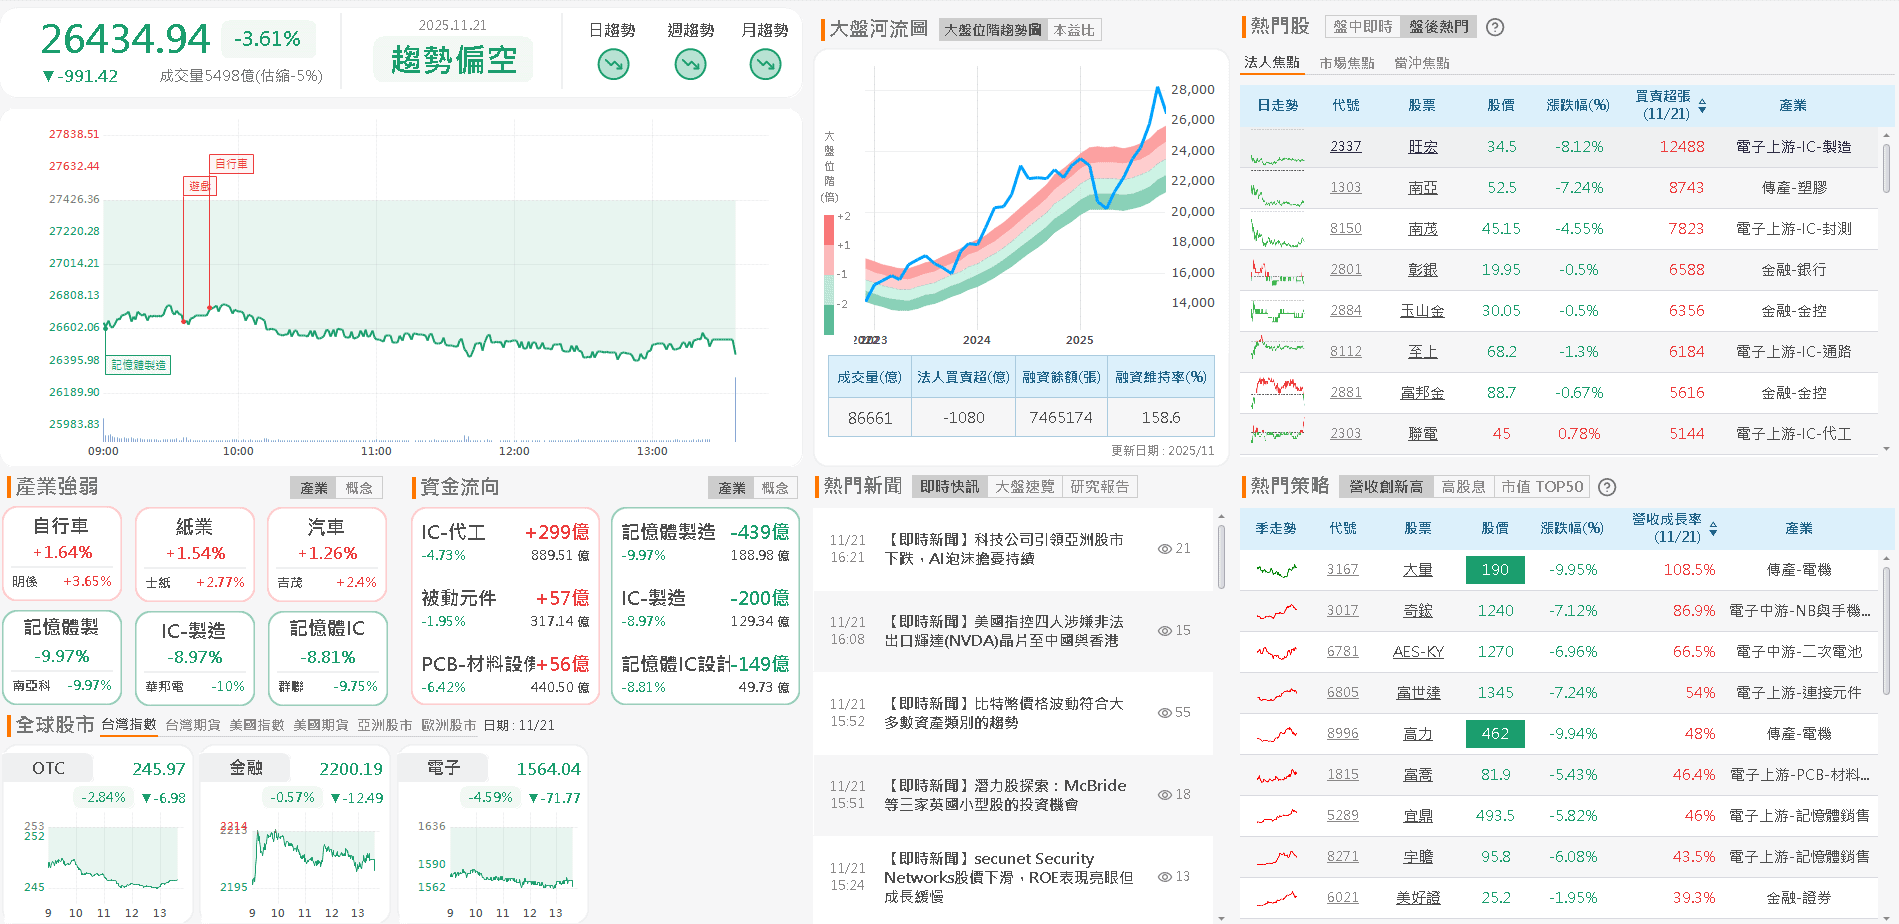1899x924 pixels.
Task: Click the 日趨勢 trend icon
Action: click(612, 64)
